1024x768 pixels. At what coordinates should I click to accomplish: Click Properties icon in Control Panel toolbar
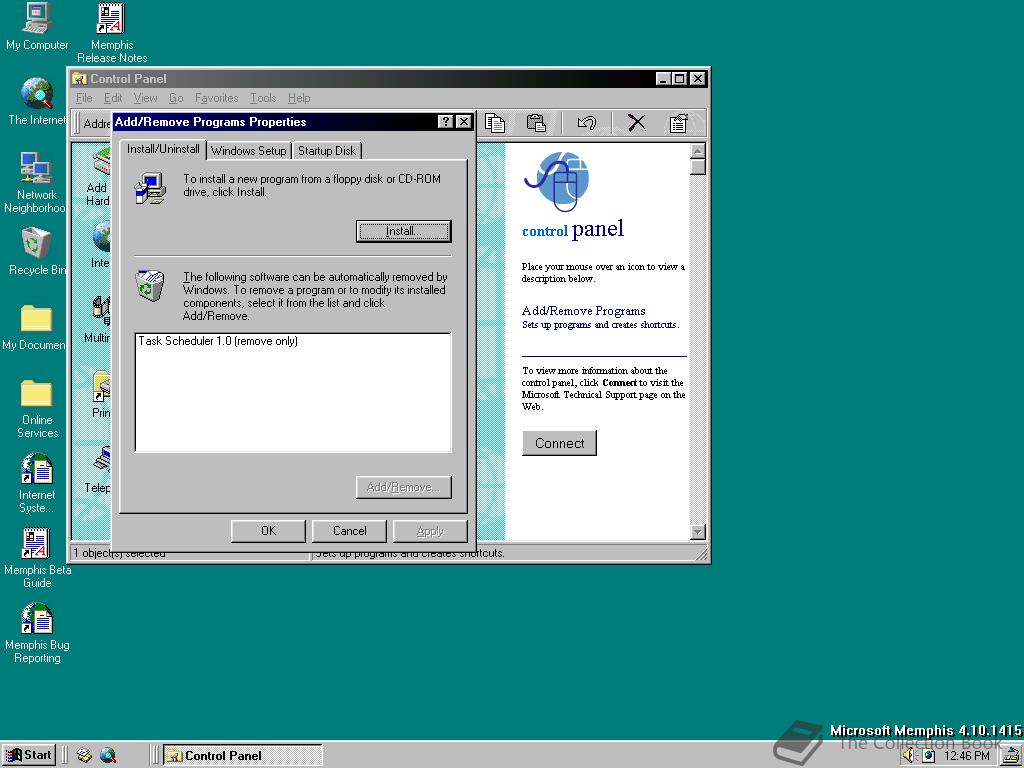[679, 123]
